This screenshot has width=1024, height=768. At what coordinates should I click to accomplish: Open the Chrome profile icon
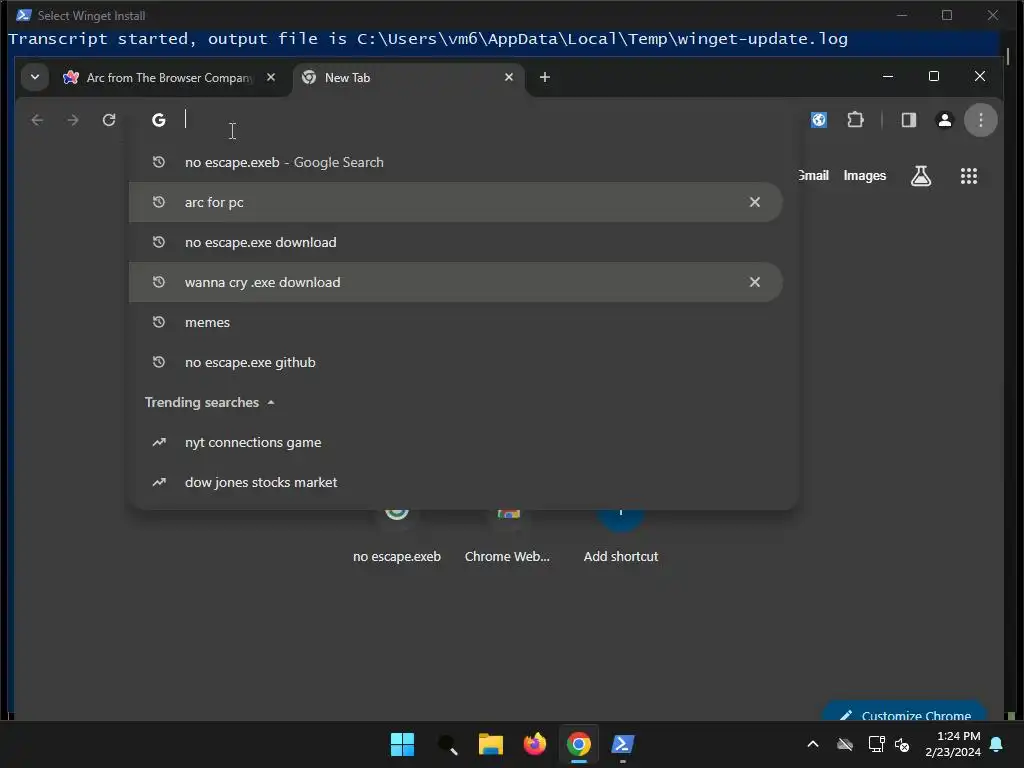[x=944, y=120]
